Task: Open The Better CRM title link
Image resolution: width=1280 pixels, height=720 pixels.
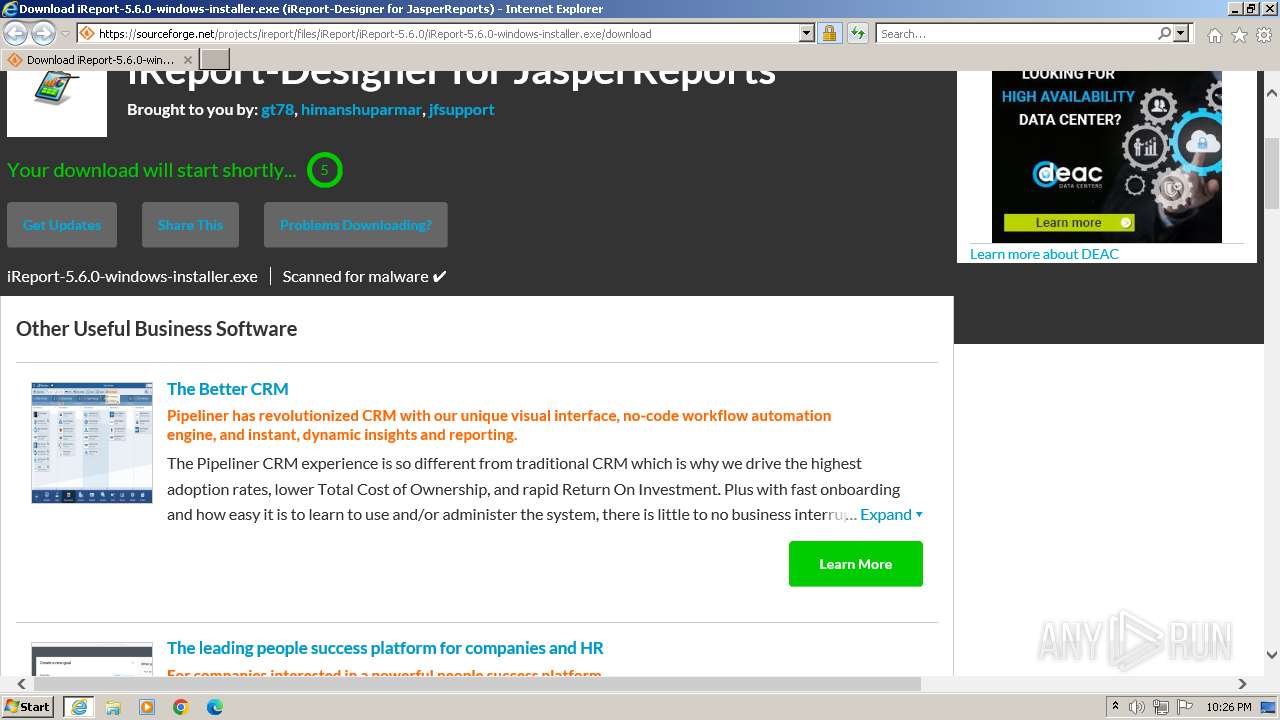Action: [227, 389]
